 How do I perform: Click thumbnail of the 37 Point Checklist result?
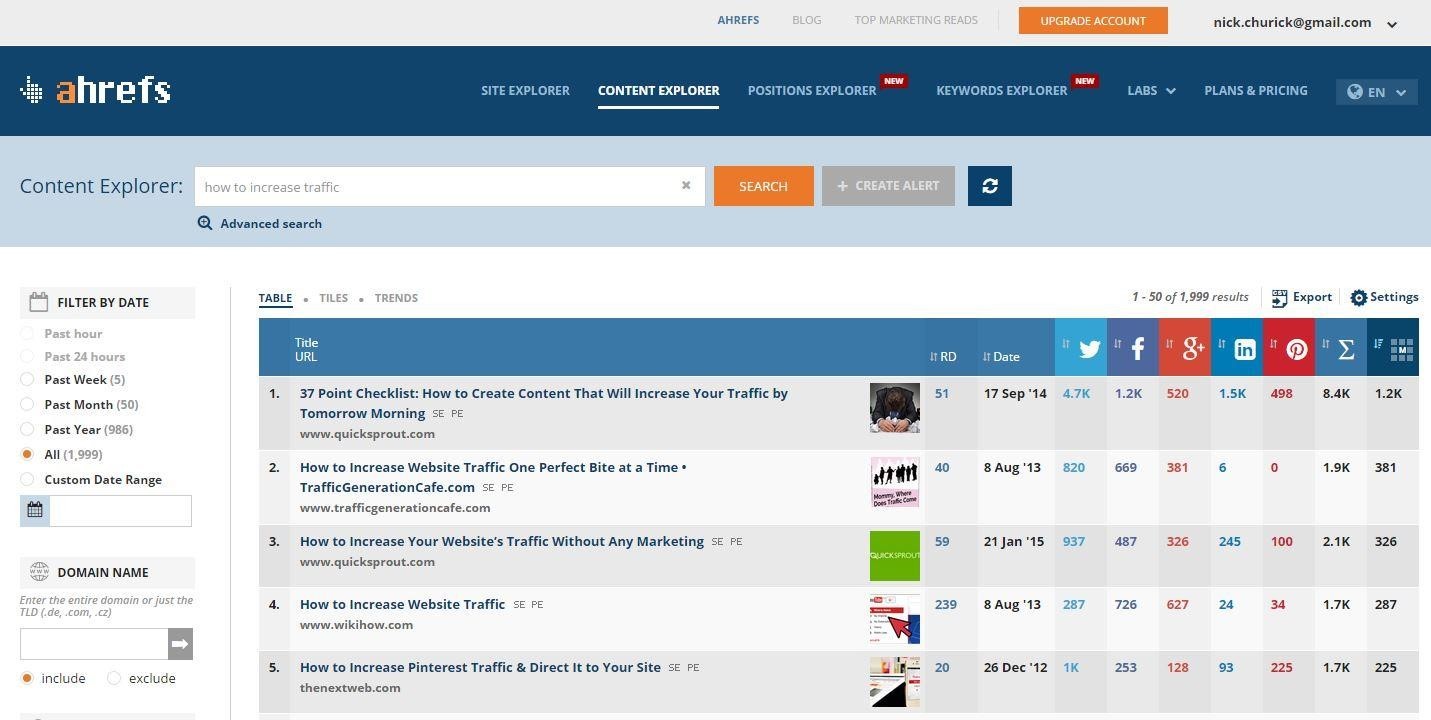894,408
